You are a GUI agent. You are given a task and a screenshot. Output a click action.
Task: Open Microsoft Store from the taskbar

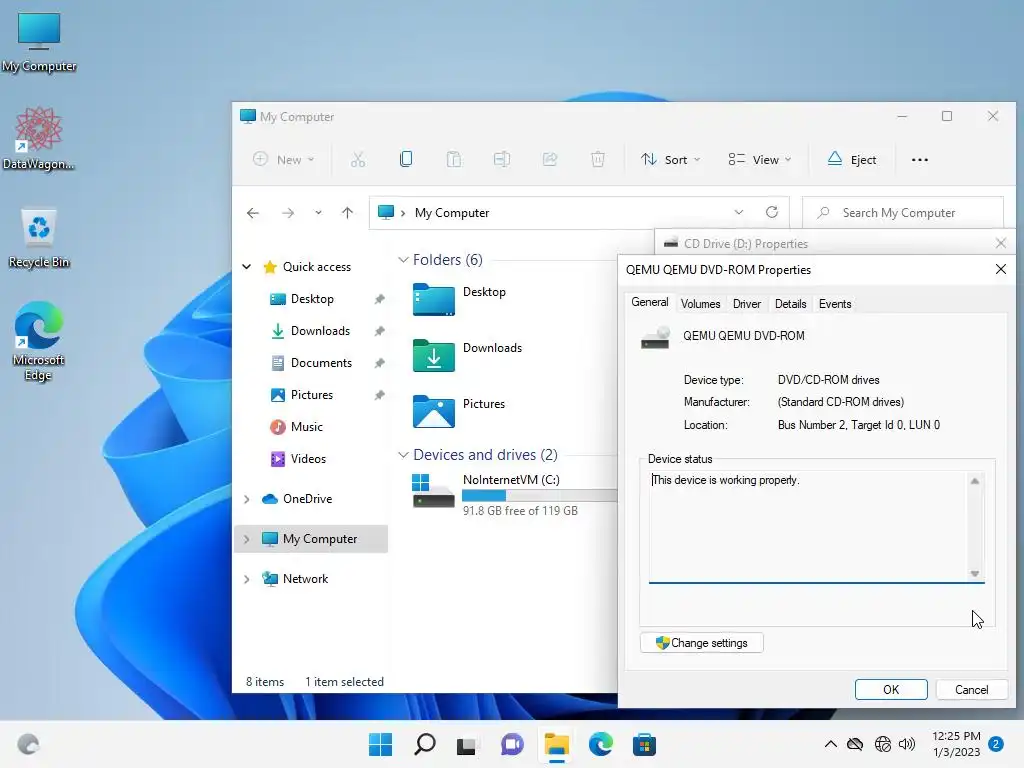645,744
